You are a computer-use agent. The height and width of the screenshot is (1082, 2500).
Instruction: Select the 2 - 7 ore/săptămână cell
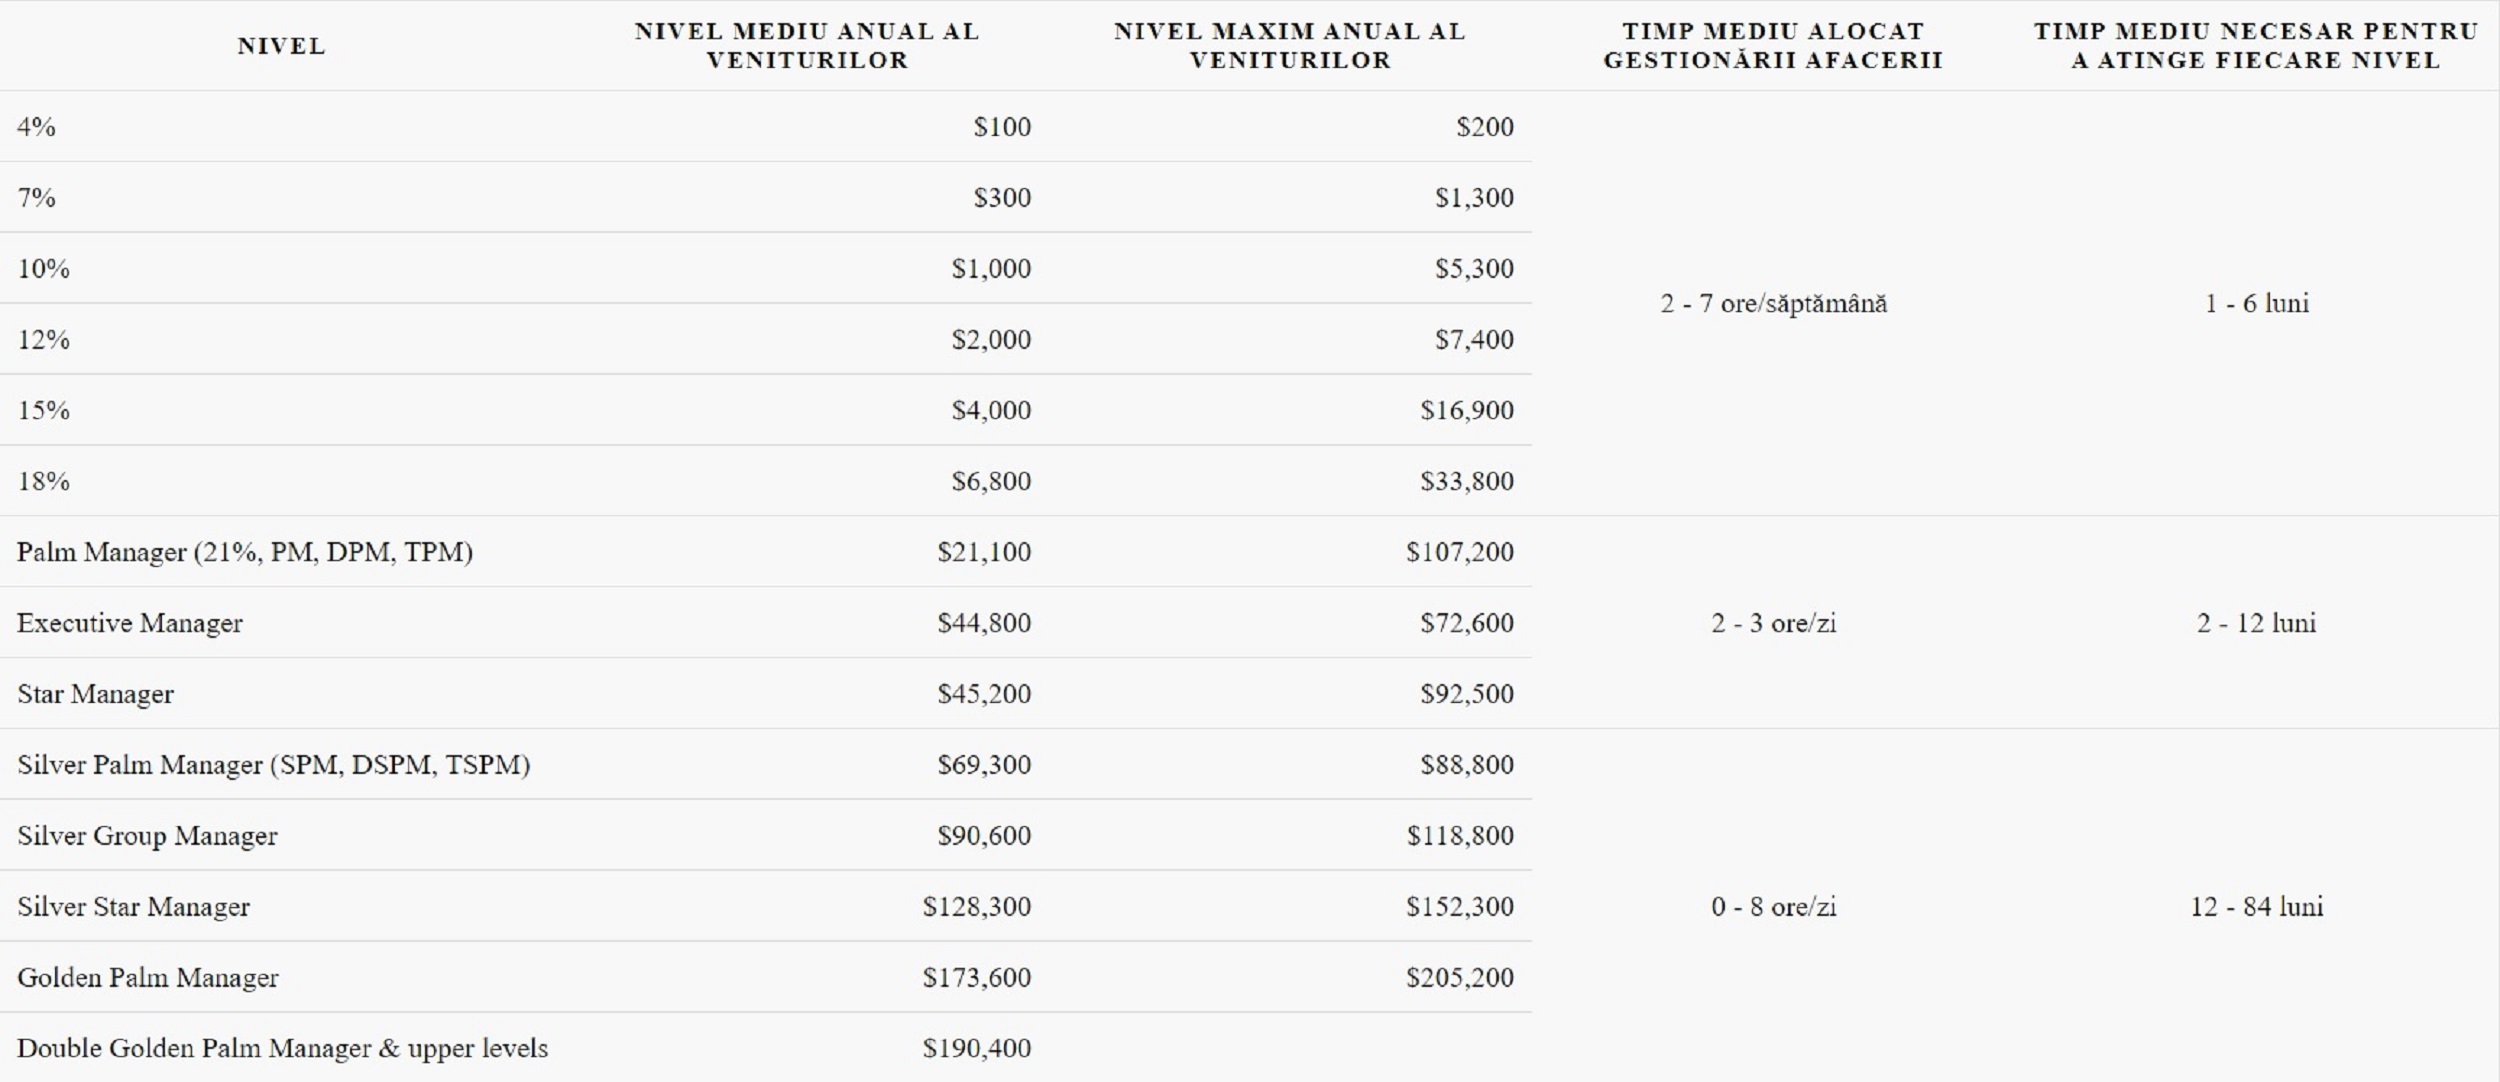click(1774, 304)
